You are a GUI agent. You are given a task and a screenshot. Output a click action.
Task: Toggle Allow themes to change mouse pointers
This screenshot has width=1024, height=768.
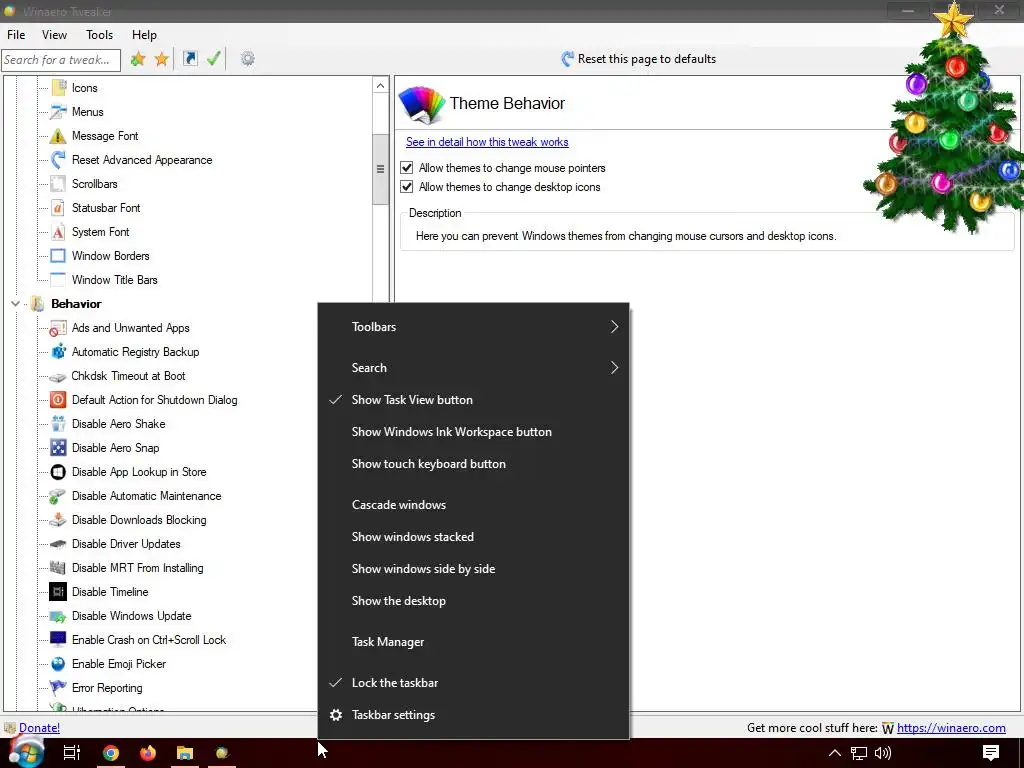tap(407, 168)
